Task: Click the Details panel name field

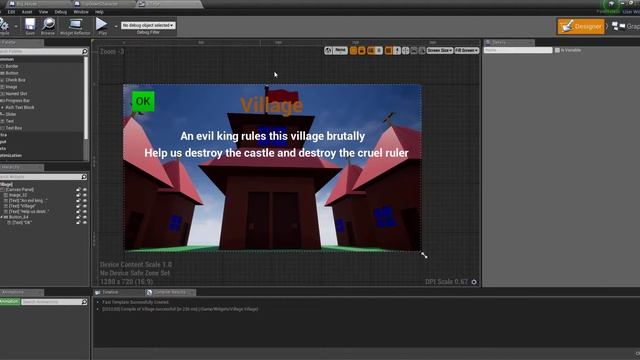Action: [x=518, y=50]
